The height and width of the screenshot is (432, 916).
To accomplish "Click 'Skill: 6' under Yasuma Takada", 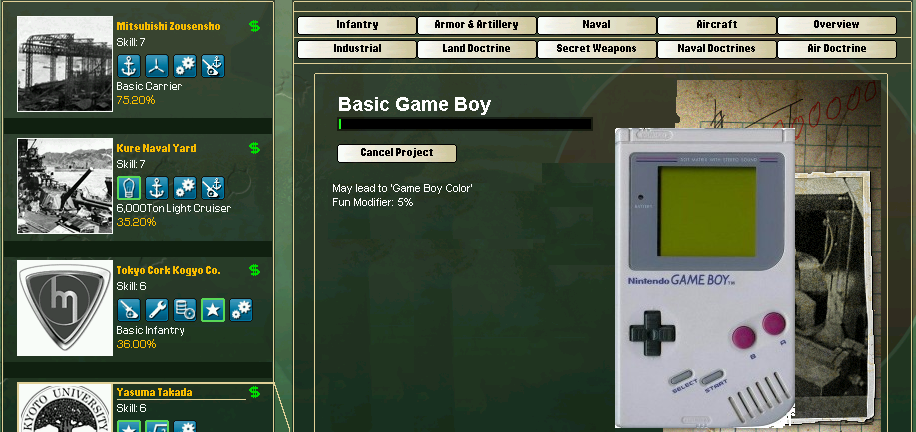I will [x=131, y=408].
